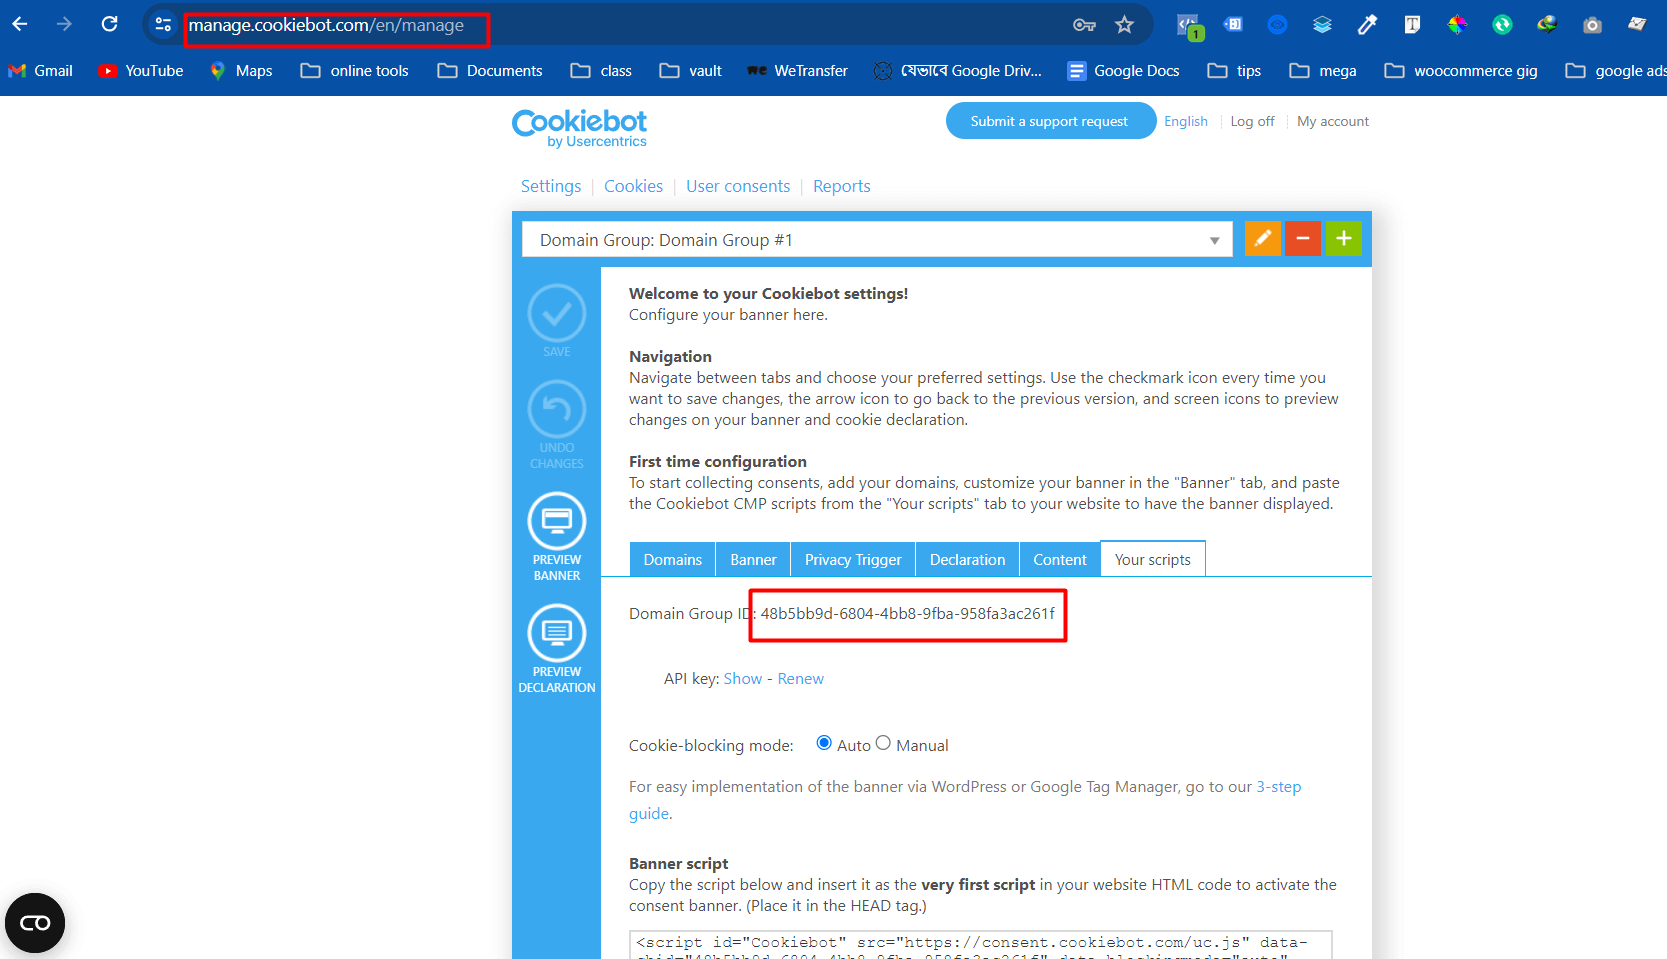Screen dimensions: 1667x959
Task: Open the online tools bookmark folder
Action: click(x=355, y=71)
